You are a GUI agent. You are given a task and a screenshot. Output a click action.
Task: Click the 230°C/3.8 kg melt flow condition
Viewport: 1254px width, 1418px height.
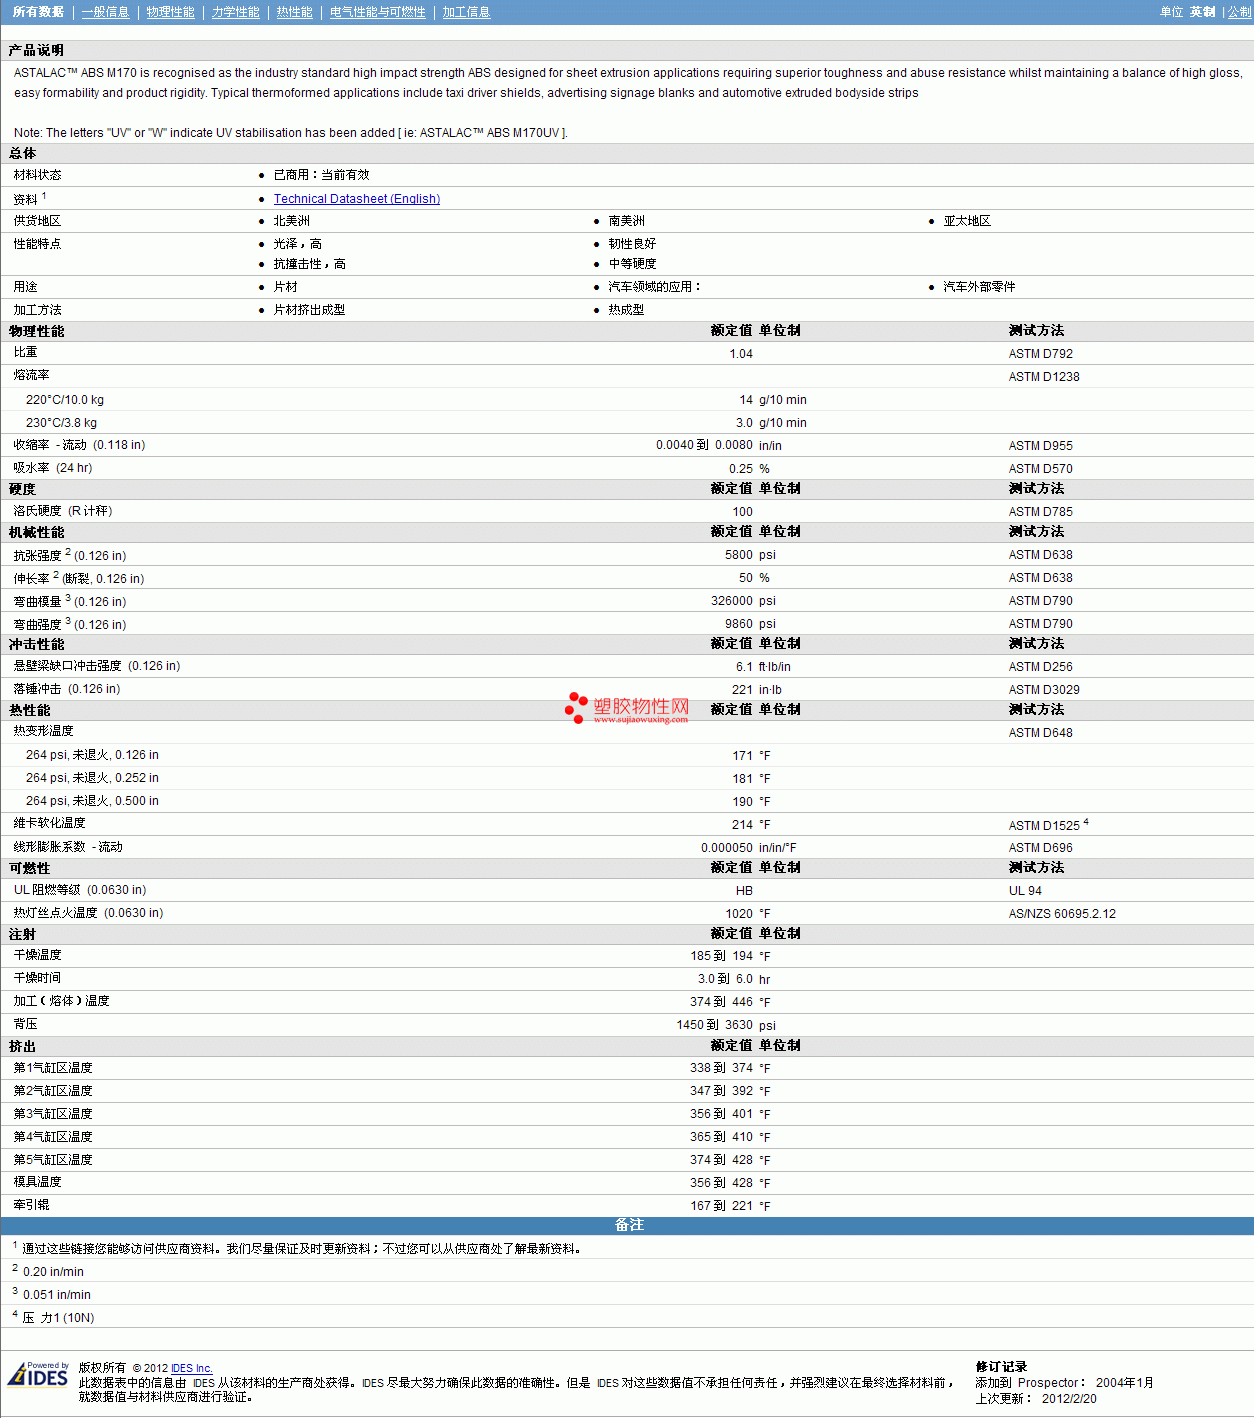[62, 423]
